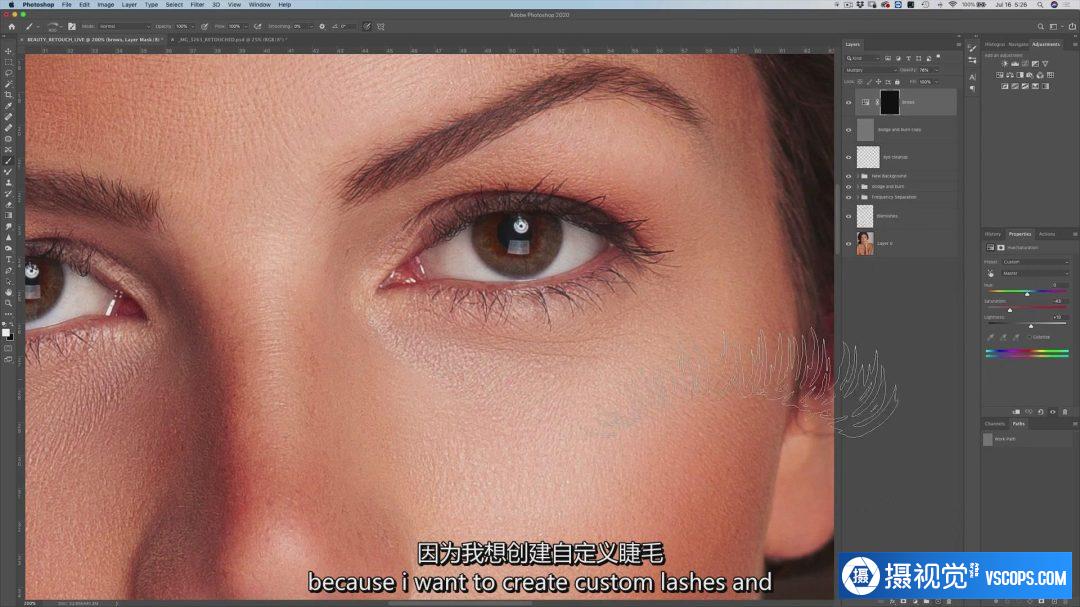
Task: Expand the New Background group
Action: pos(858,176)
